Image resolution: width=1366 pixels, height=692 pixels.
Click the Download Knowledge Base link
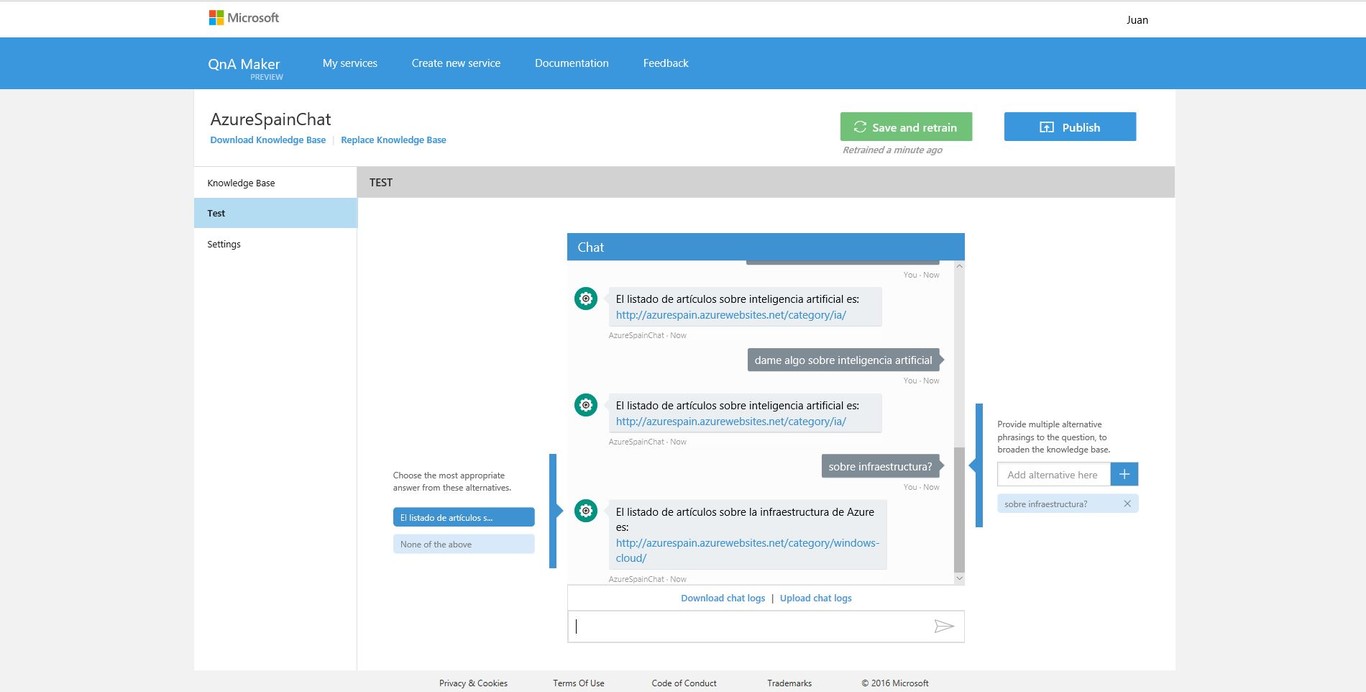coord(267,139)
